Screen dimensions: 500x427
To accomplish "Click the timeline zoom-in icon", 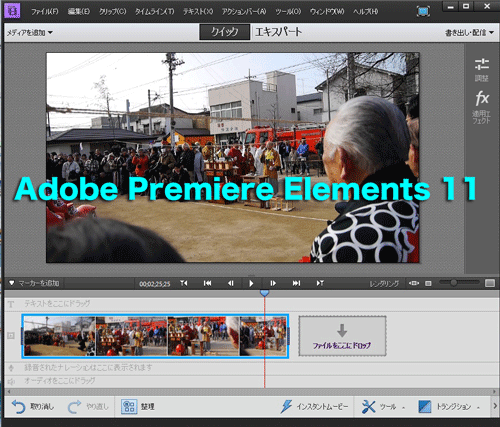I will coord(490,283).
